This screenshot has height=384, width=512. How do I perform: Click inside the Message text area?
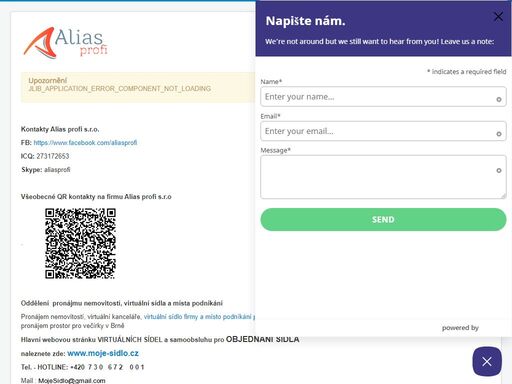(383, 177)
